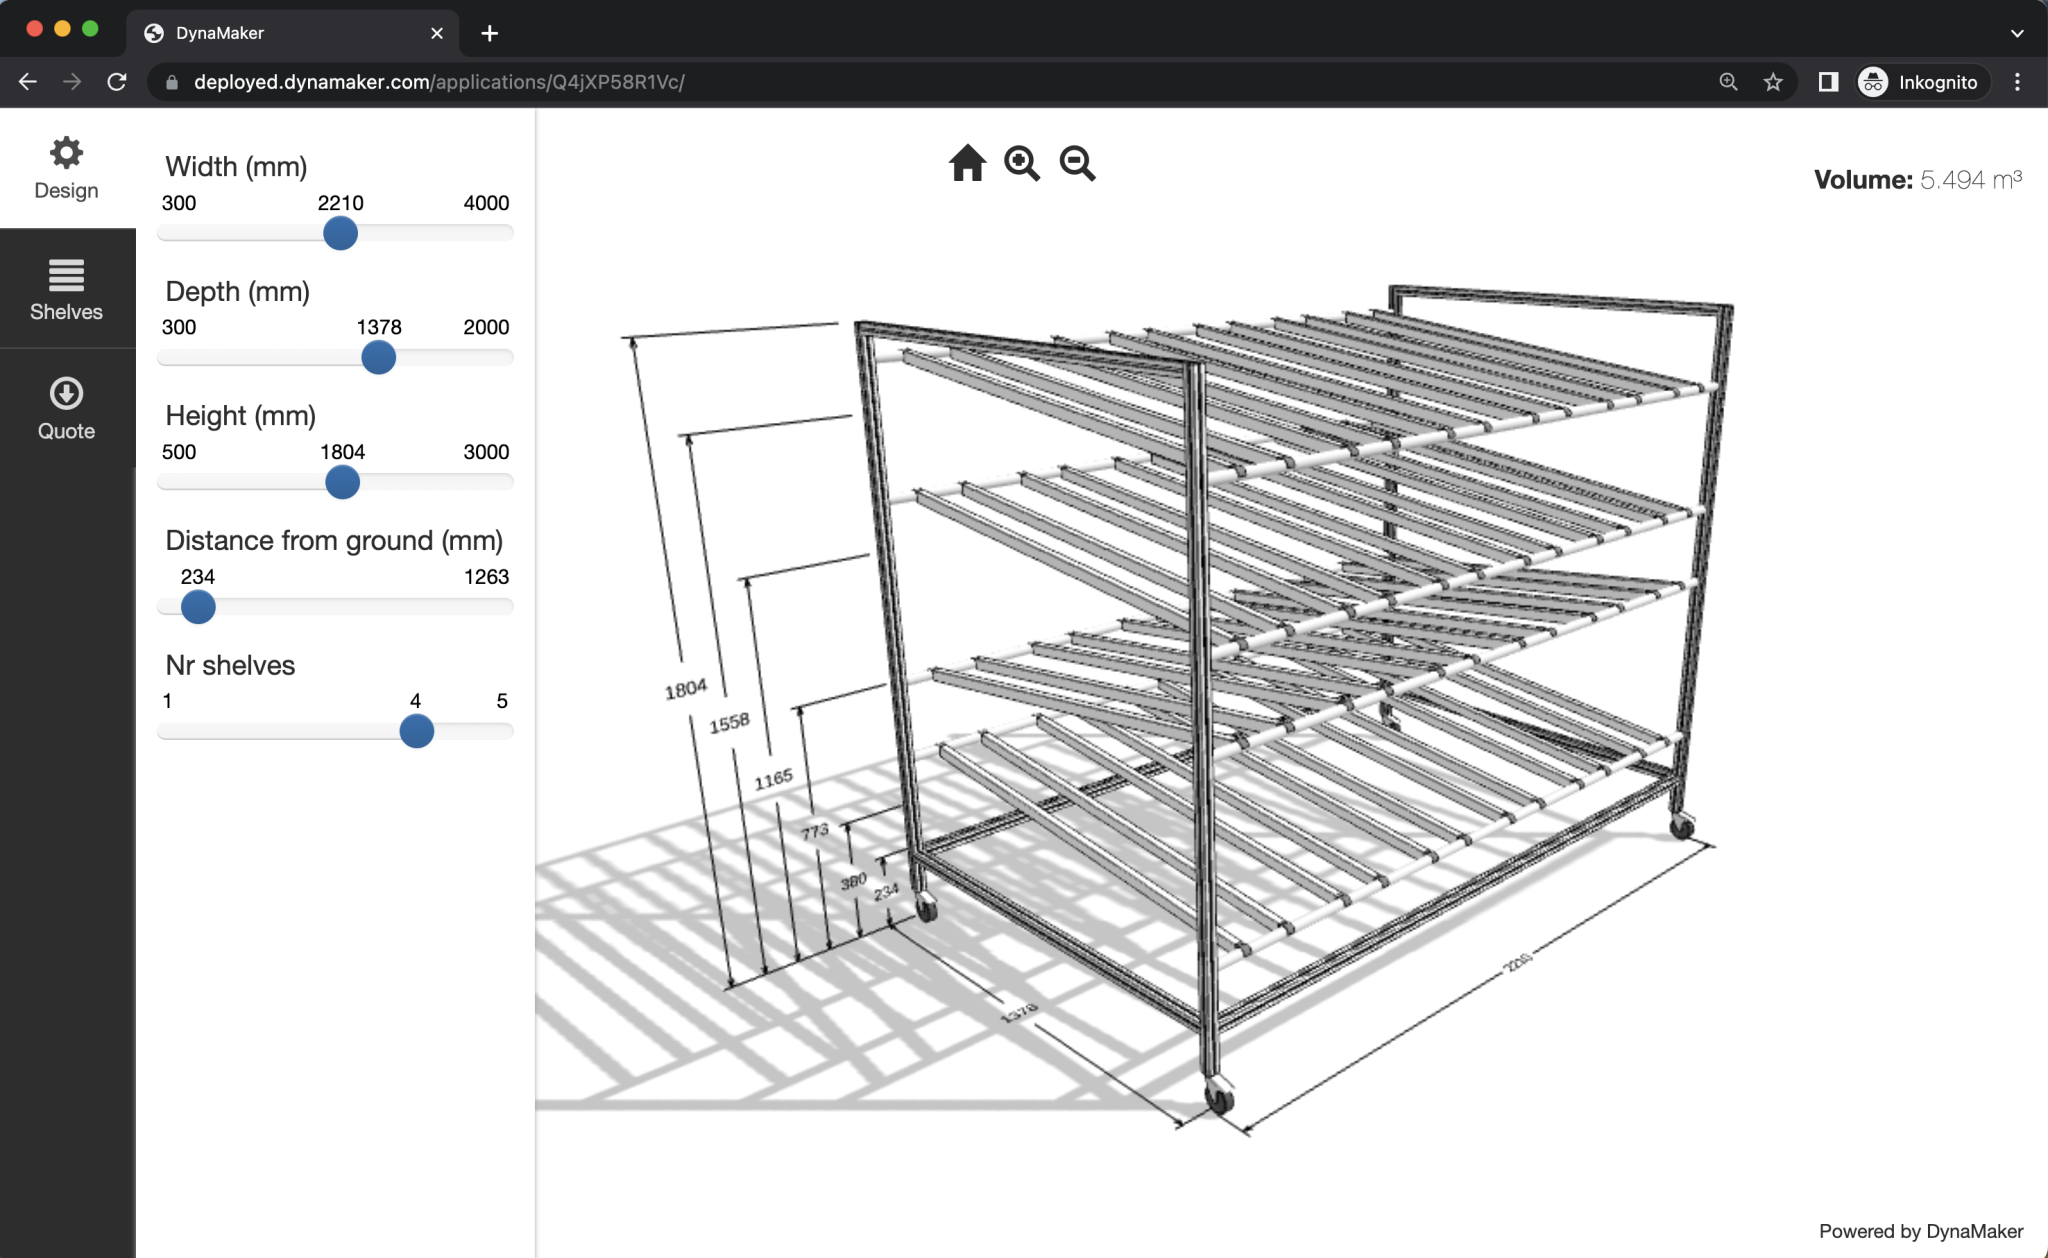The image size is (2048, 1258).
Task: Open a new browser tab
Action: pyautogui.click(x=489, y=32)
